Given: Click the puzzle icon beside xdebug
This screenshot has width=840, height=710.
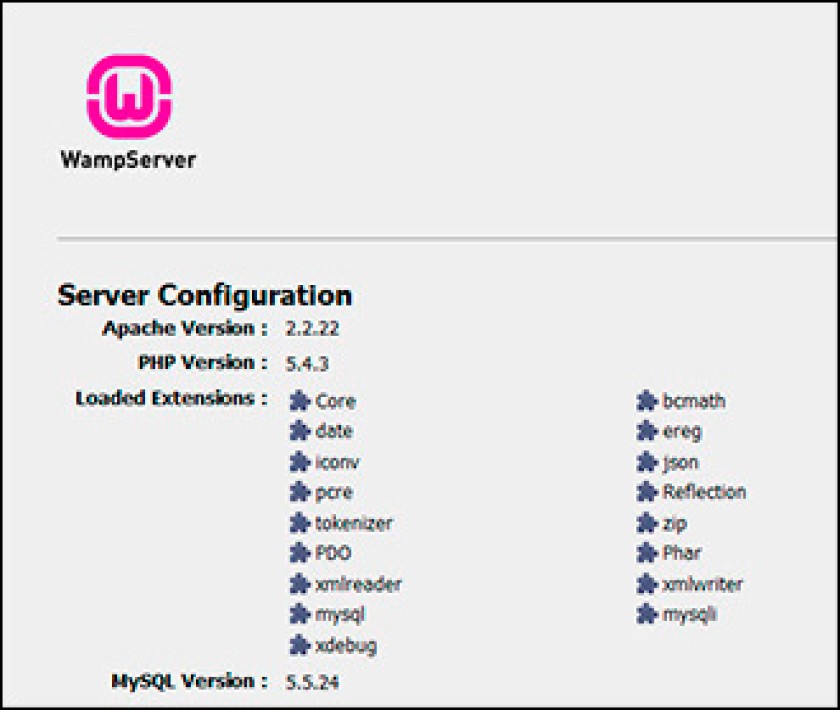Looking at the screenshot, I should point(300,645).
